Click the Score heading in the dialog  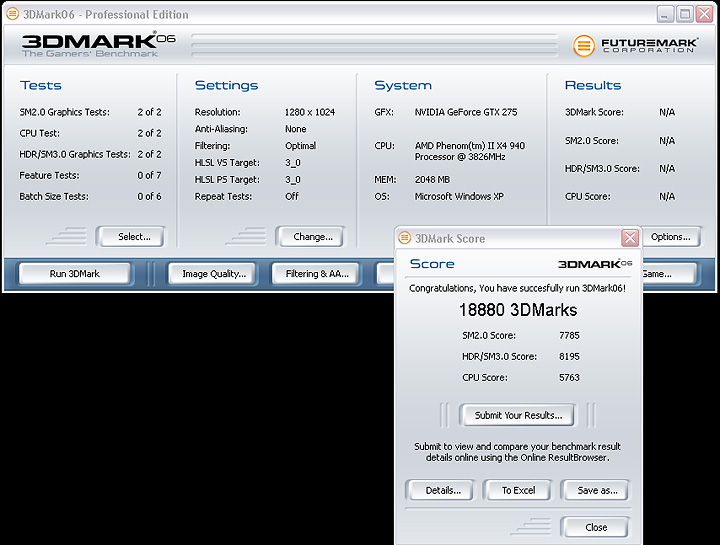[x=432, y=264]
